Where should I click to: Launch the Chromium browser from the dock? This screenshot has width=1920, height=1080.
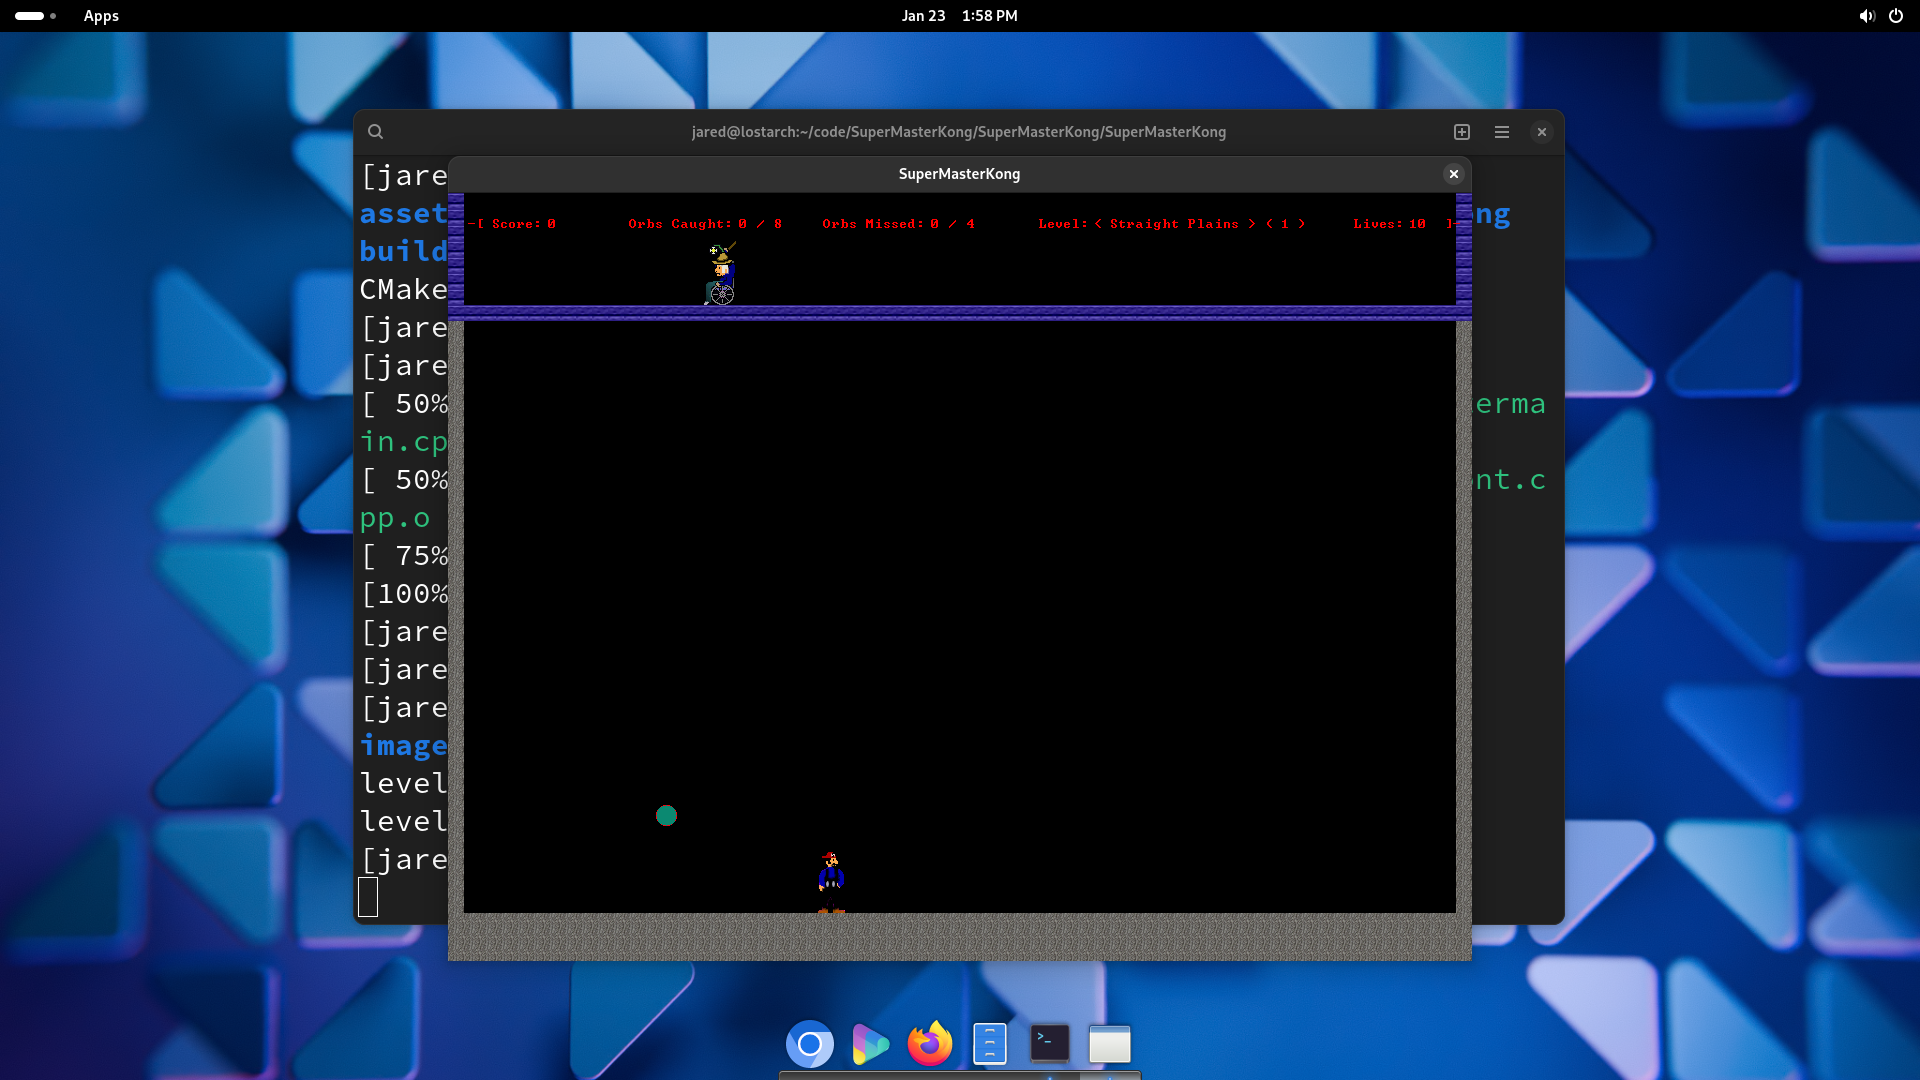810,1044
